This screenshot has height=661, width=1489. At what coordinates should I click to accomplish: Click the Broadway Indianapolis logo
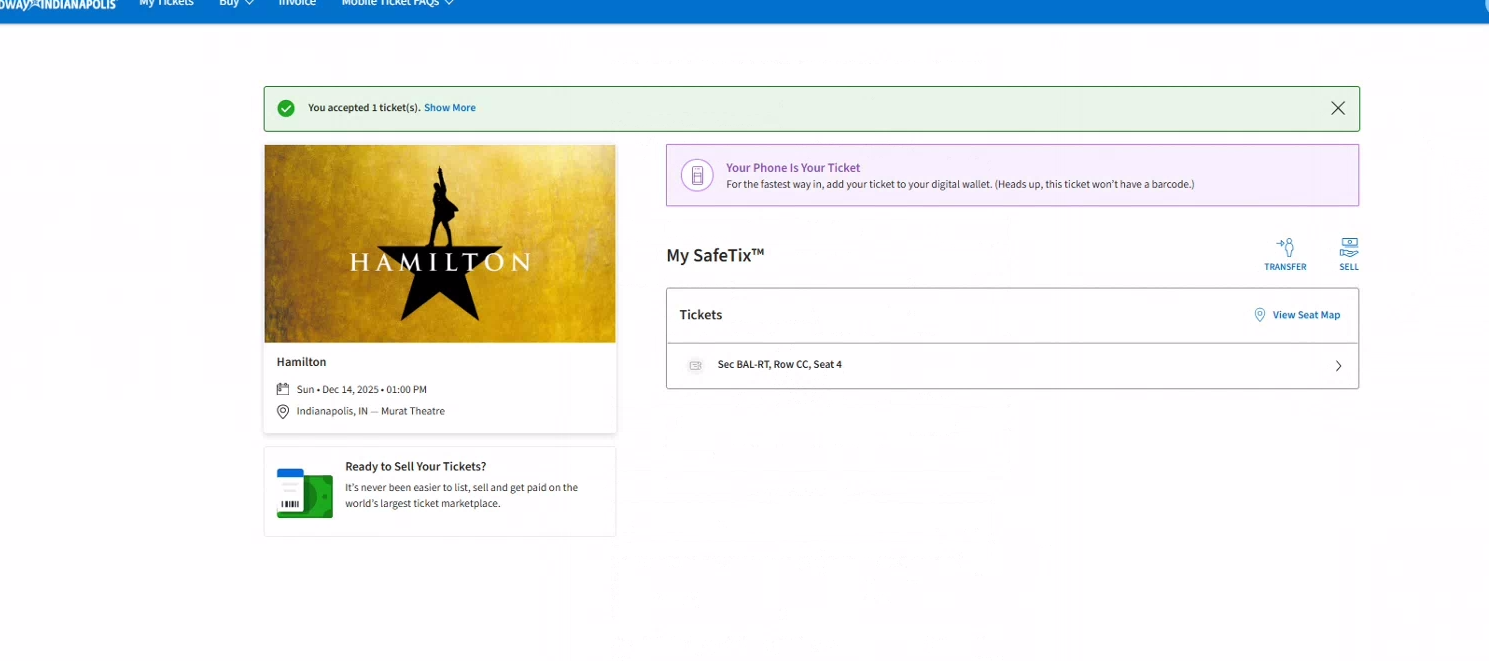click(58, 4)
